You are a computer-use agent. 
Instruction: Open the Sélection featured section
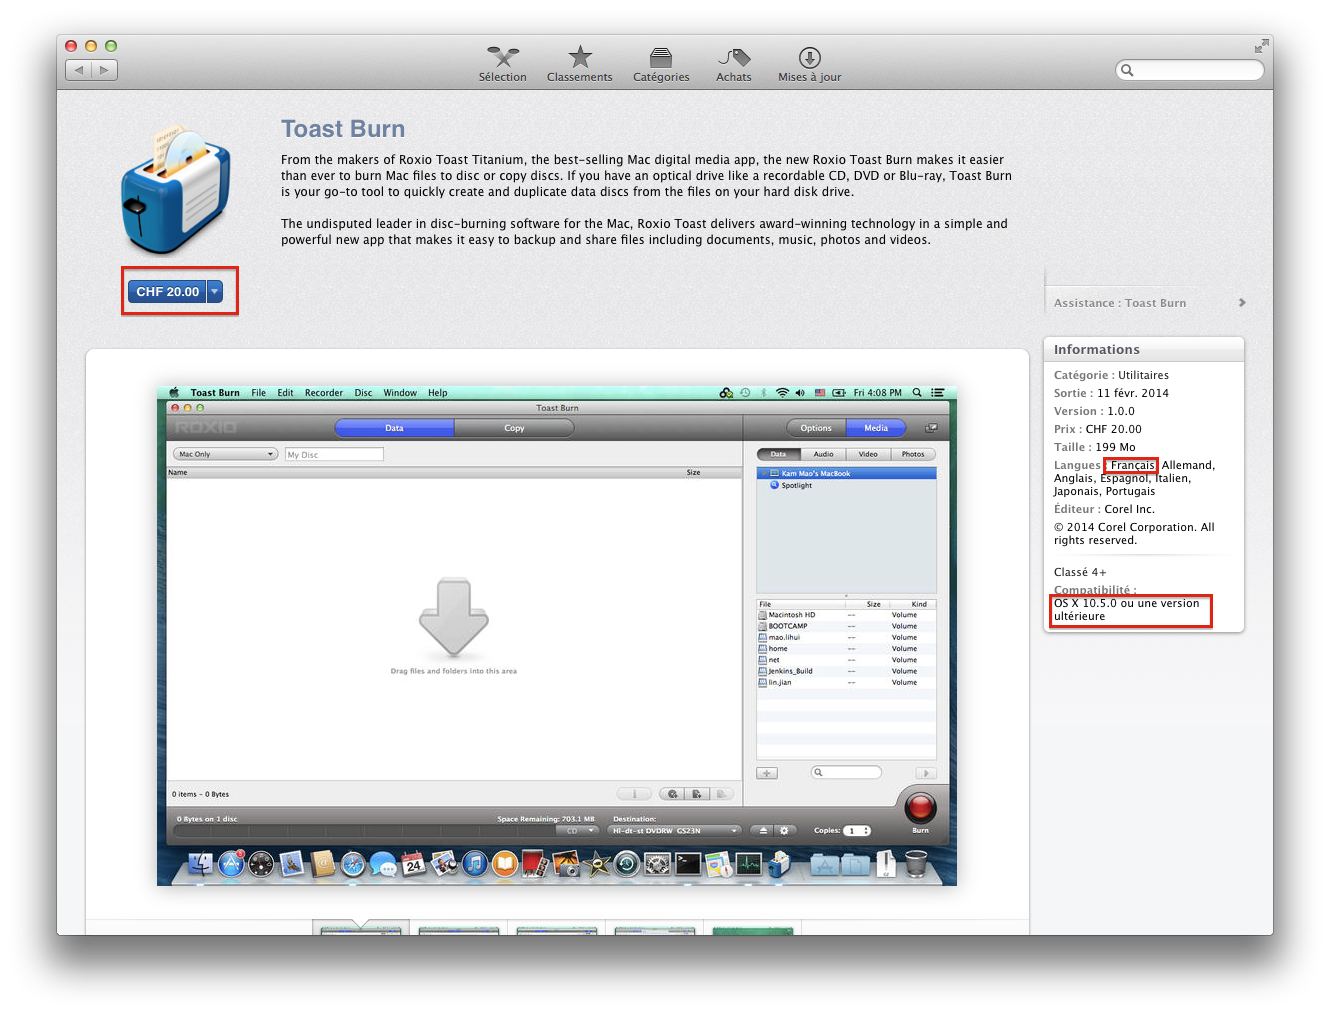[x=502, y=64]
